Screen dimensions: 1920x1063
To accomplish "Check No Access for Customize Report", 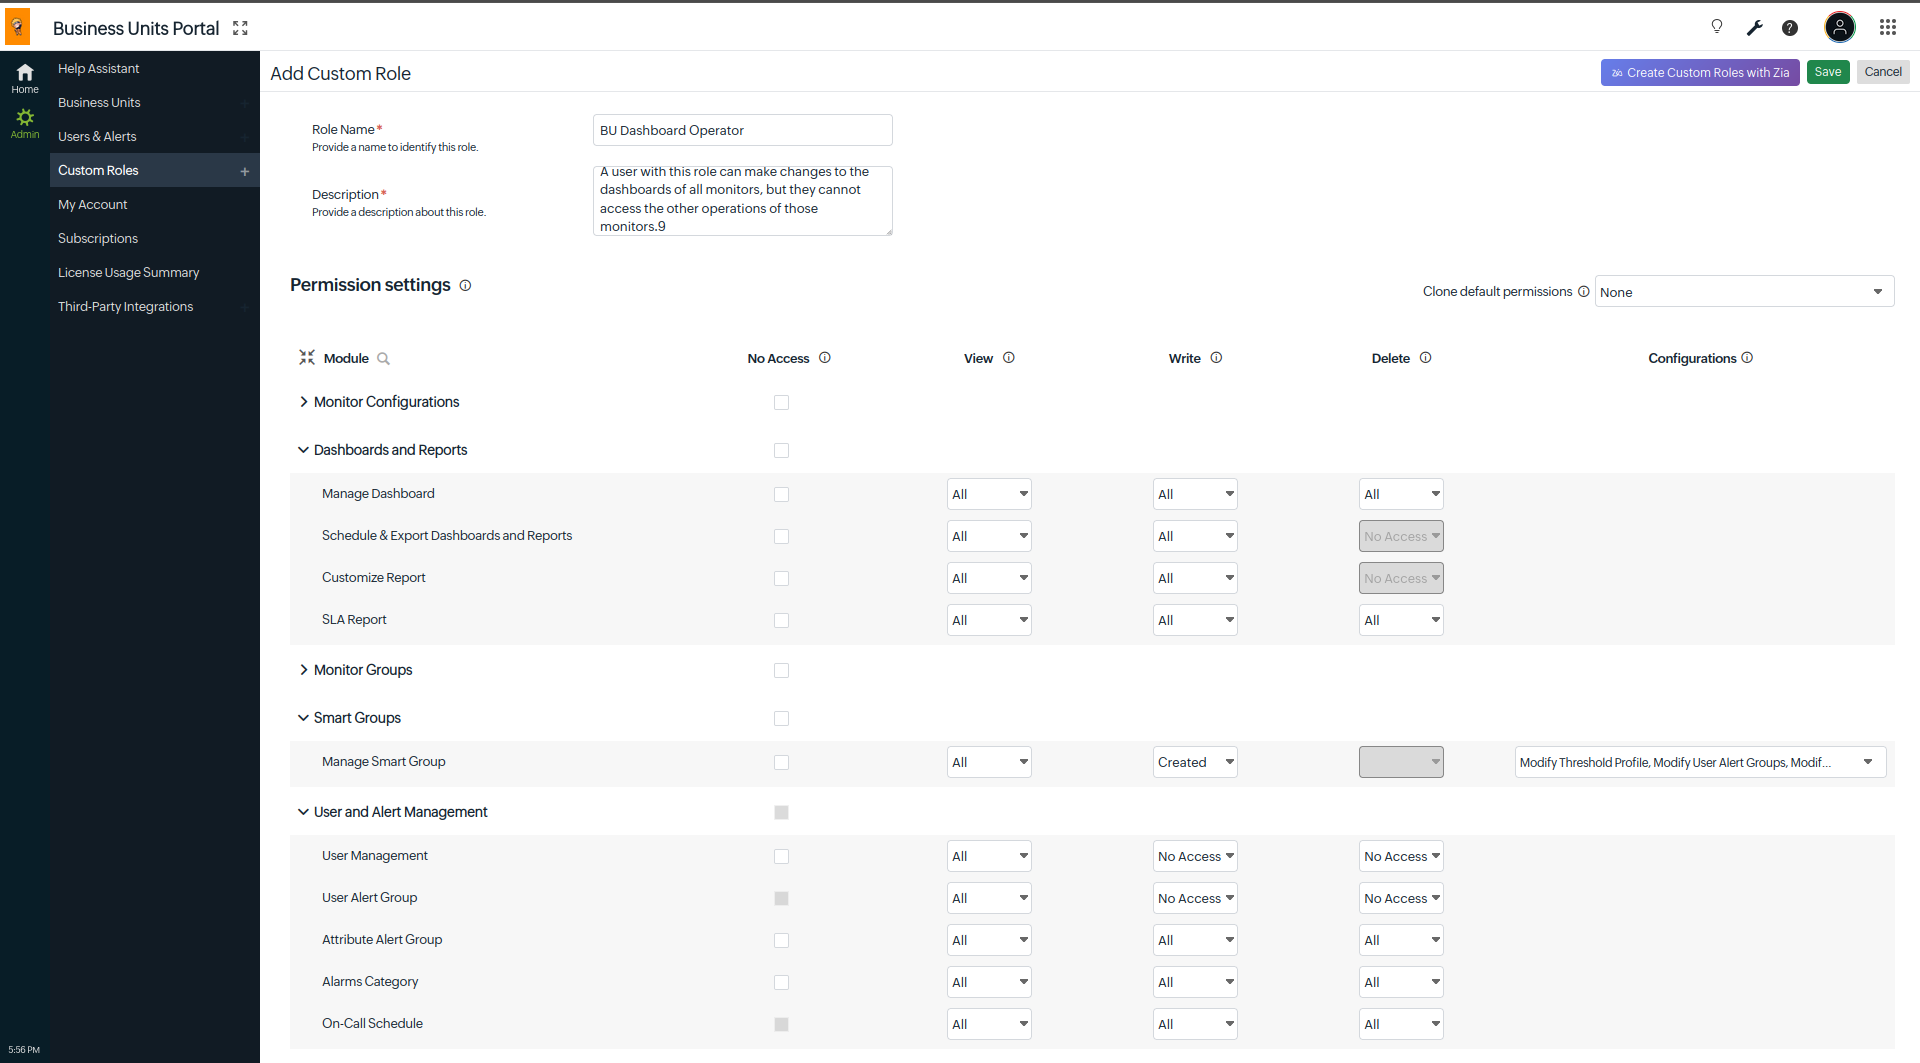I will point(781,578).
